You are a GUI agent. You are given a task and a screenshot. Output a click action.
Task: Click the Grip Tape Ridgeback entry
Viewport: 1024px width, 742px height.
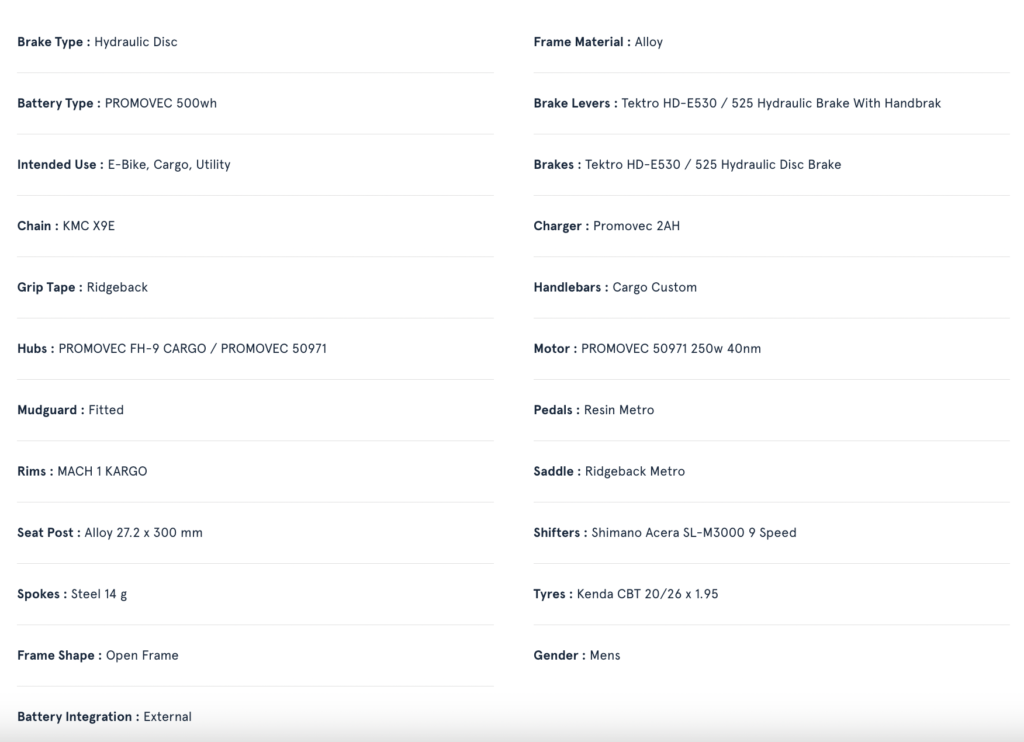tap(82, 287)
